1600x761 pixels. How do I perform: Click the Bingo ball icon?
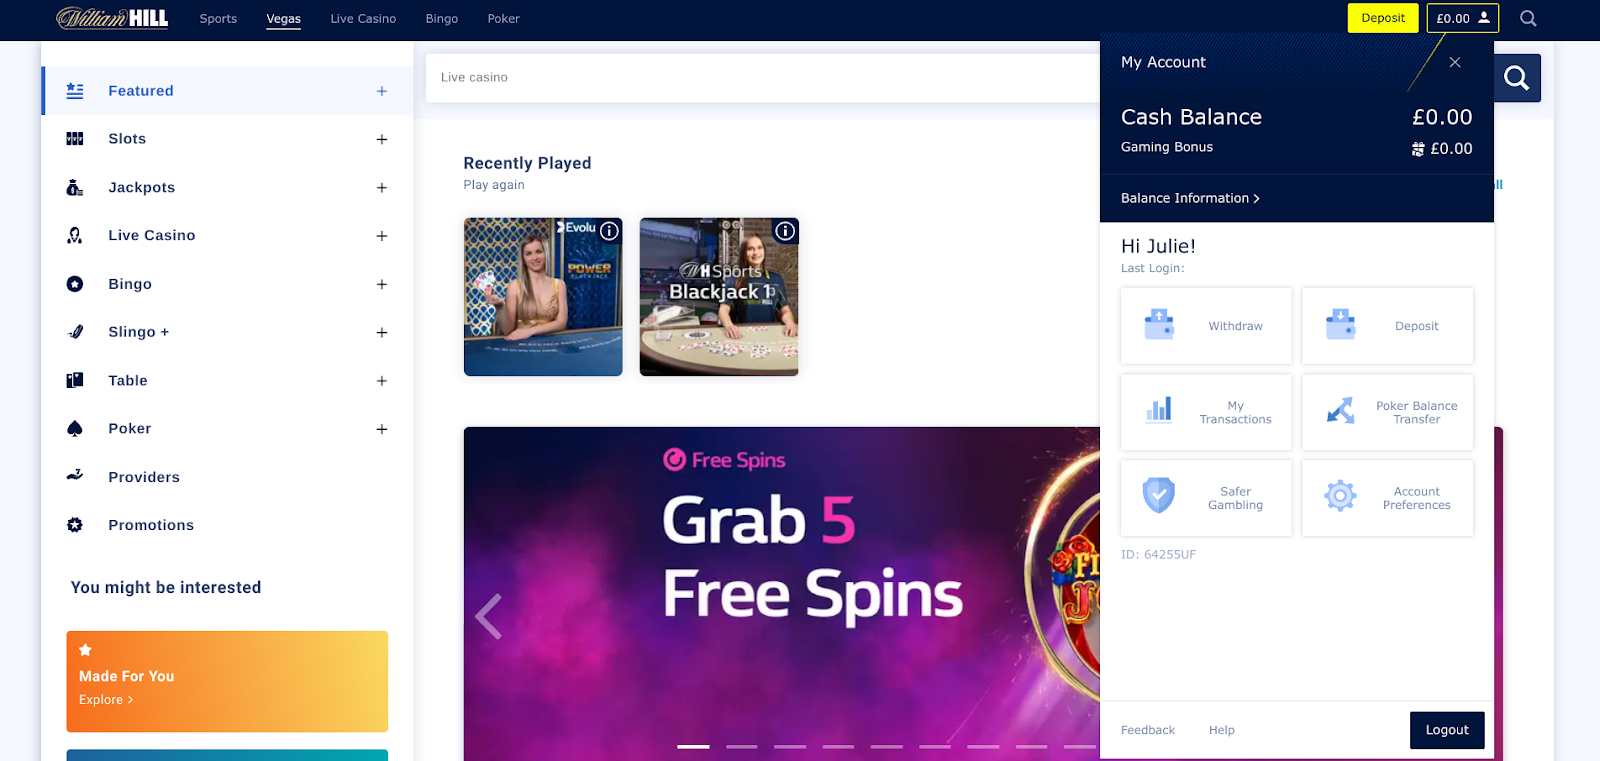[75, 284]
